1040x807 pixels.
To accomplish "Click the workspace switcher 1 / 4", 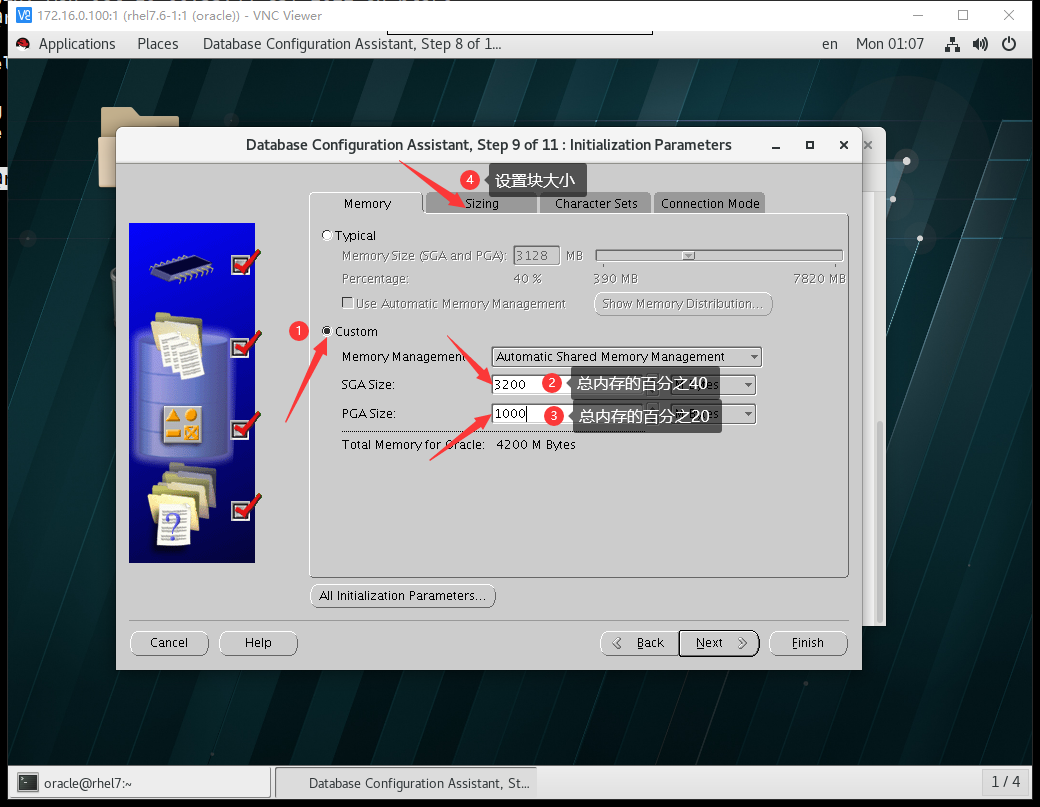I will point(1006,782).
